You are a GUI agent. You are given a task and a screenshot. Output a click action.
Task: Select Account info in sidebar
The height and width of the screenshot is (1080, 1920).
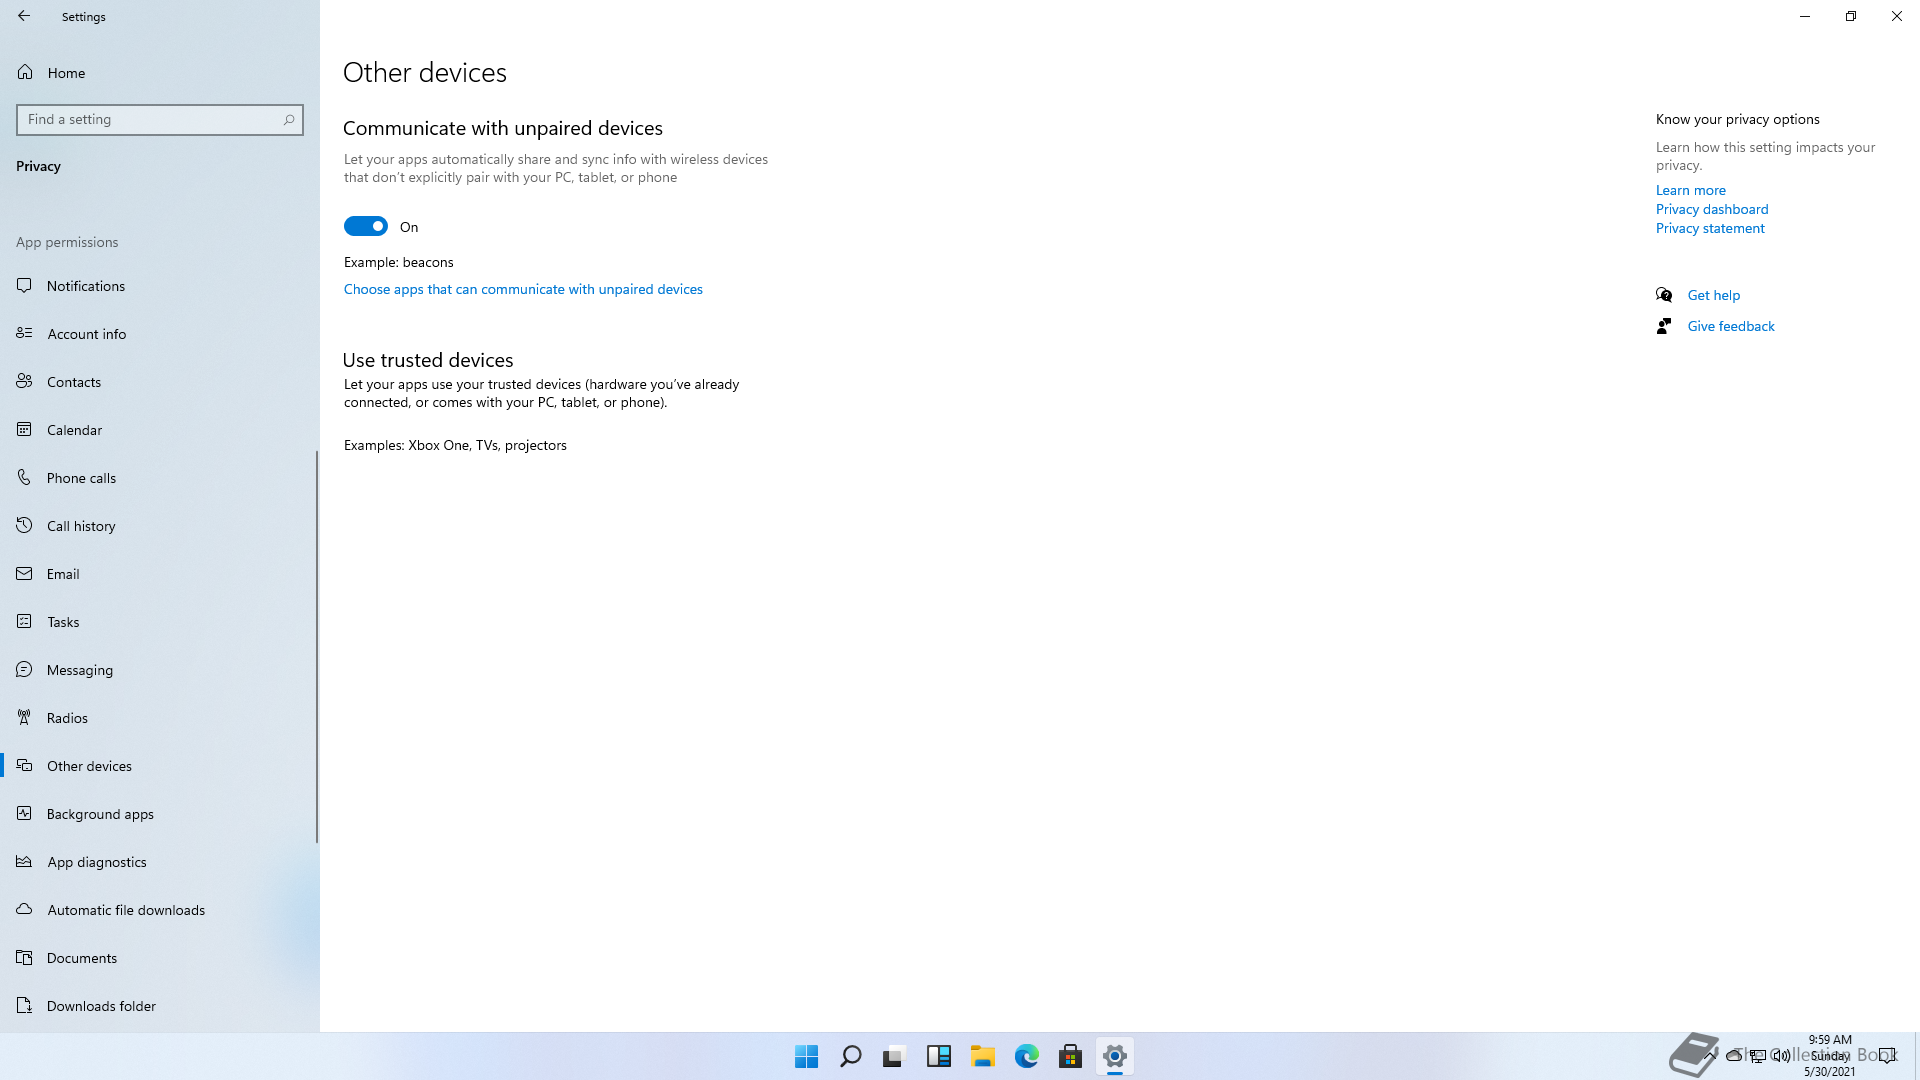87,334
